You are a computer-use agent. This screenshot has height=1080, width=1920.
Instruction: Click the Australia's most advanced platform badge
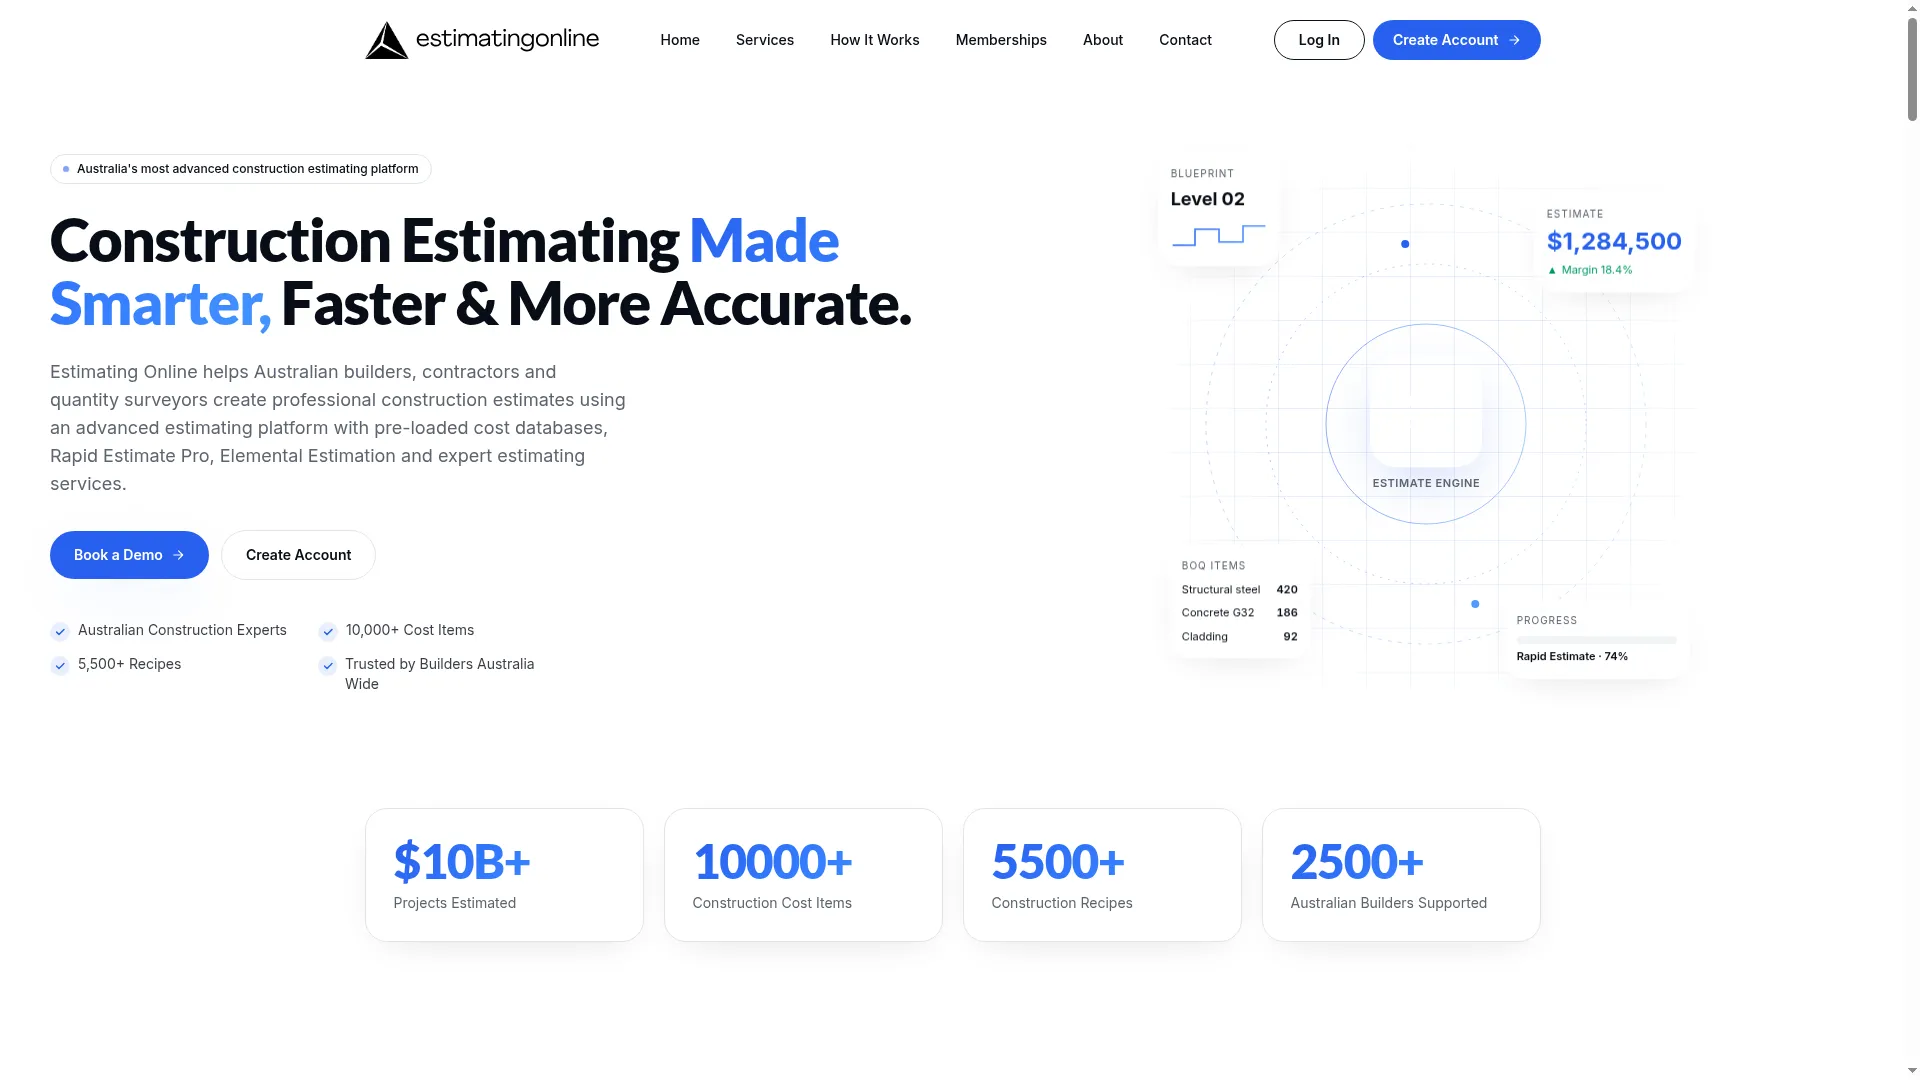(x=241, y=169)
